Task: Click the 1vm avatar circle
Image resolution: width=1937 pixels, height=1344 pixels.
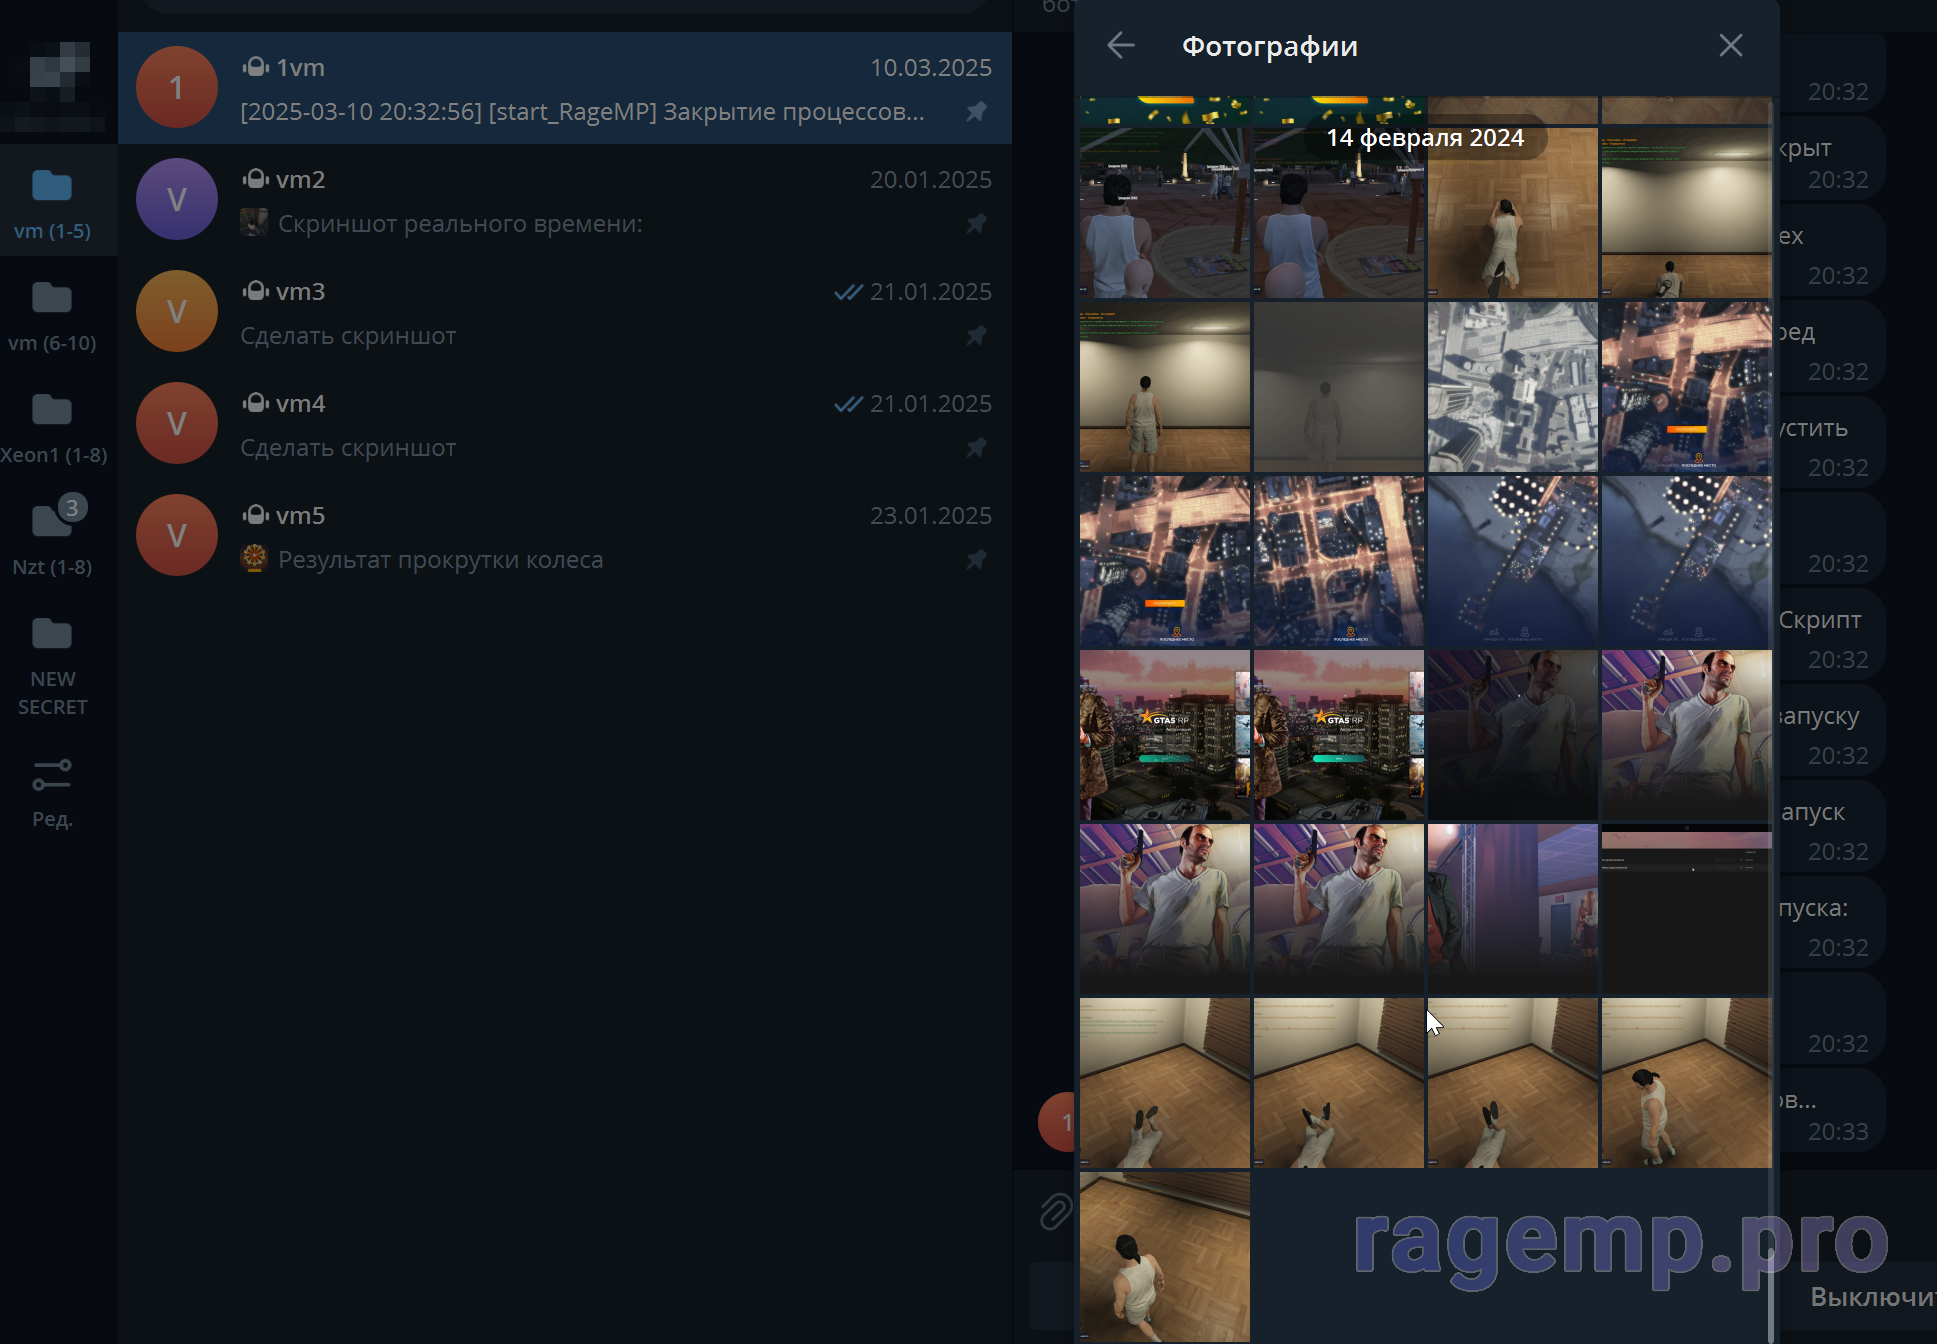Action: click(177, 88)
